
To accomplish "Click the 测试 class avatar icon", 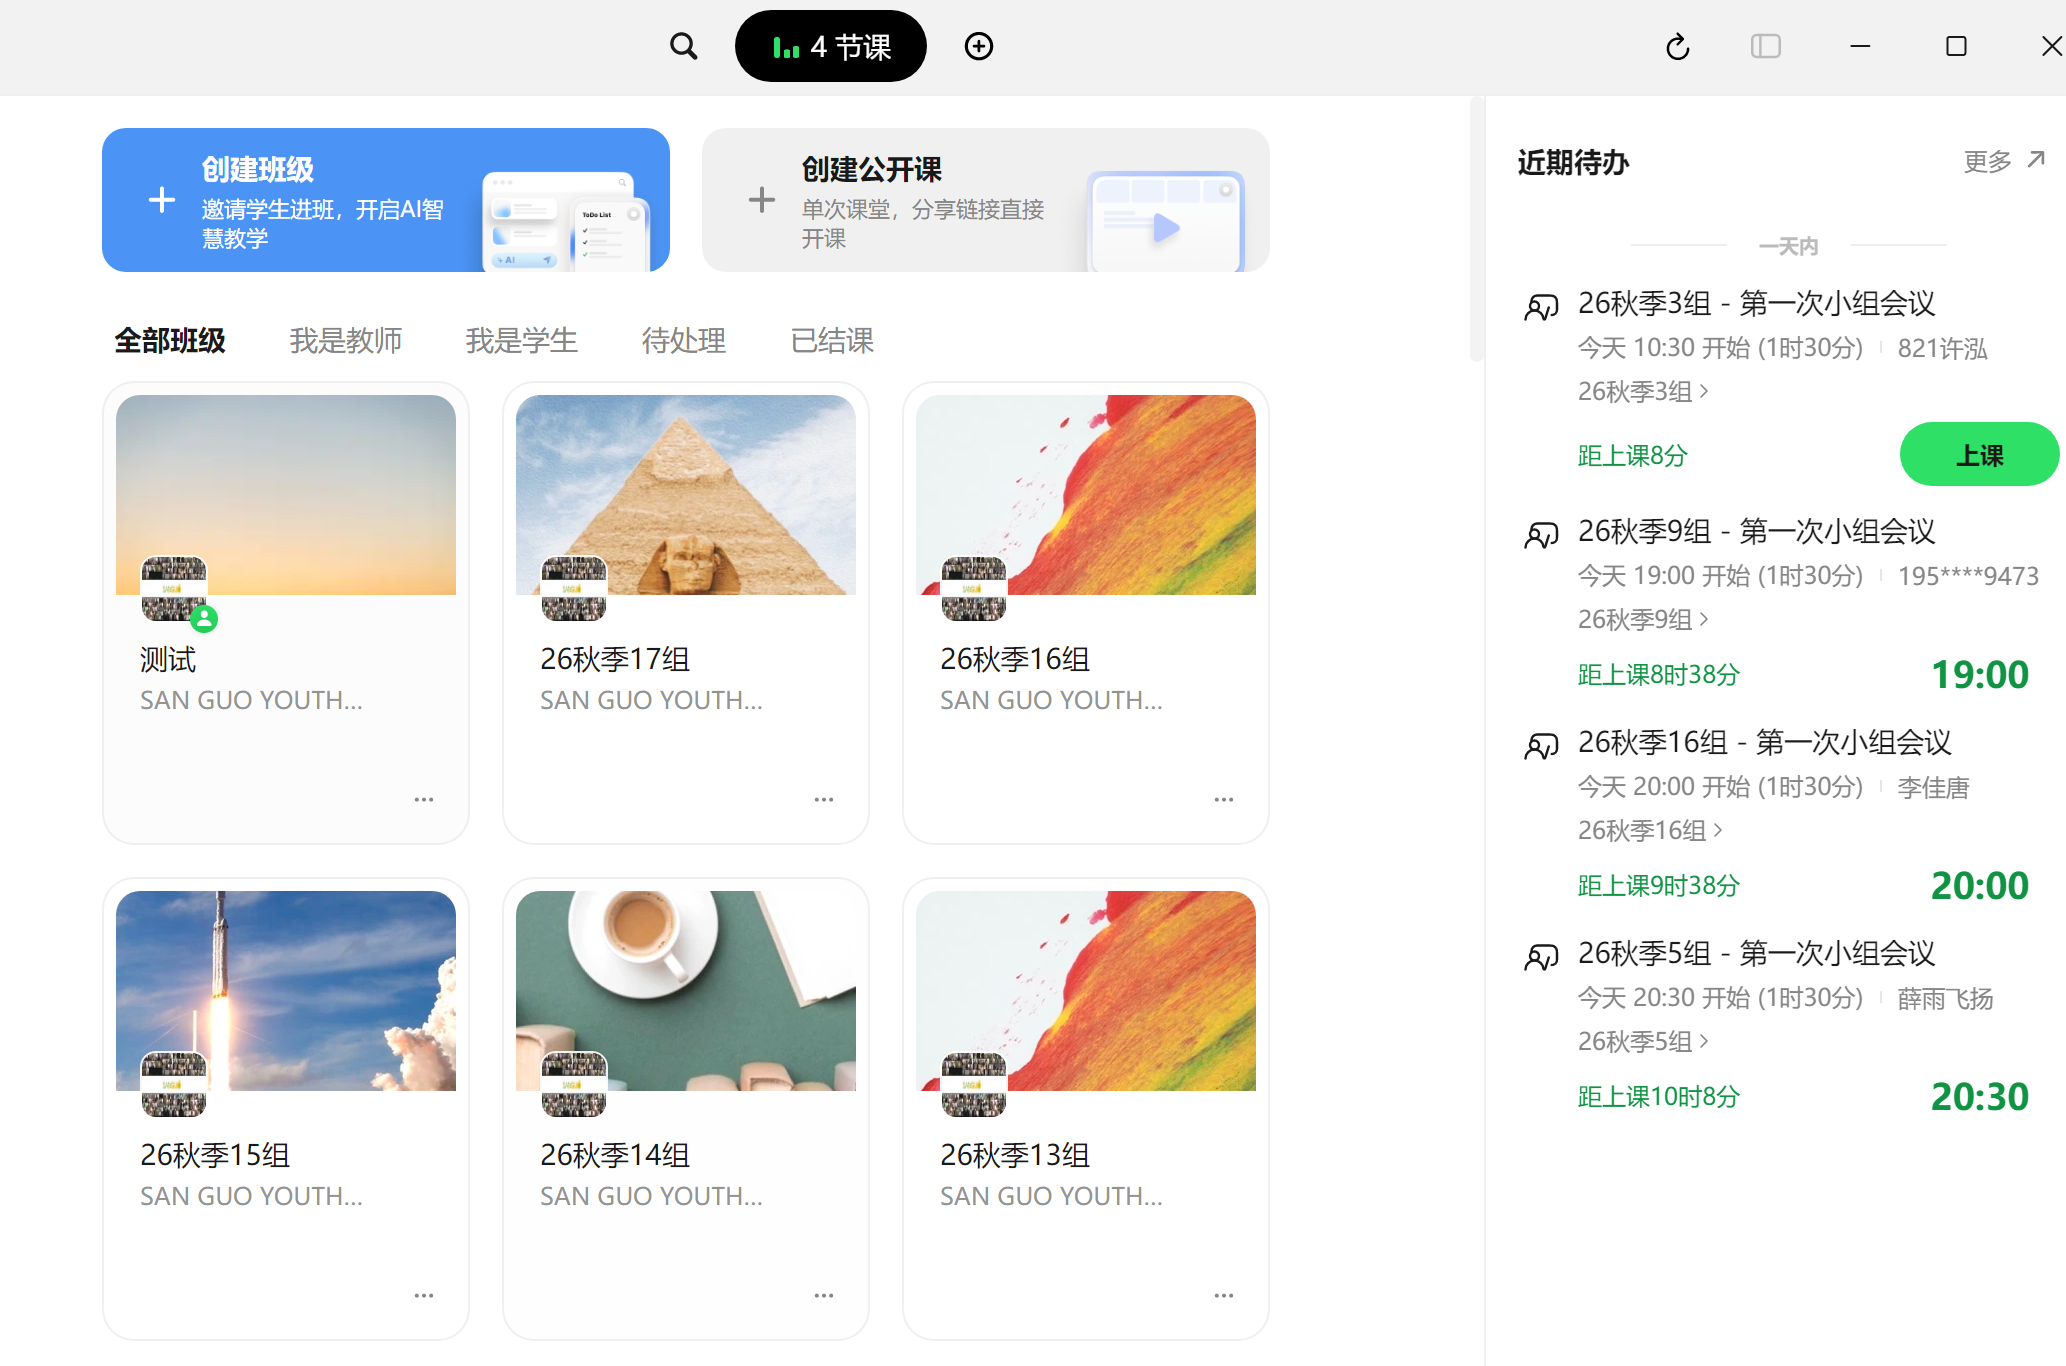I will 174,589.
